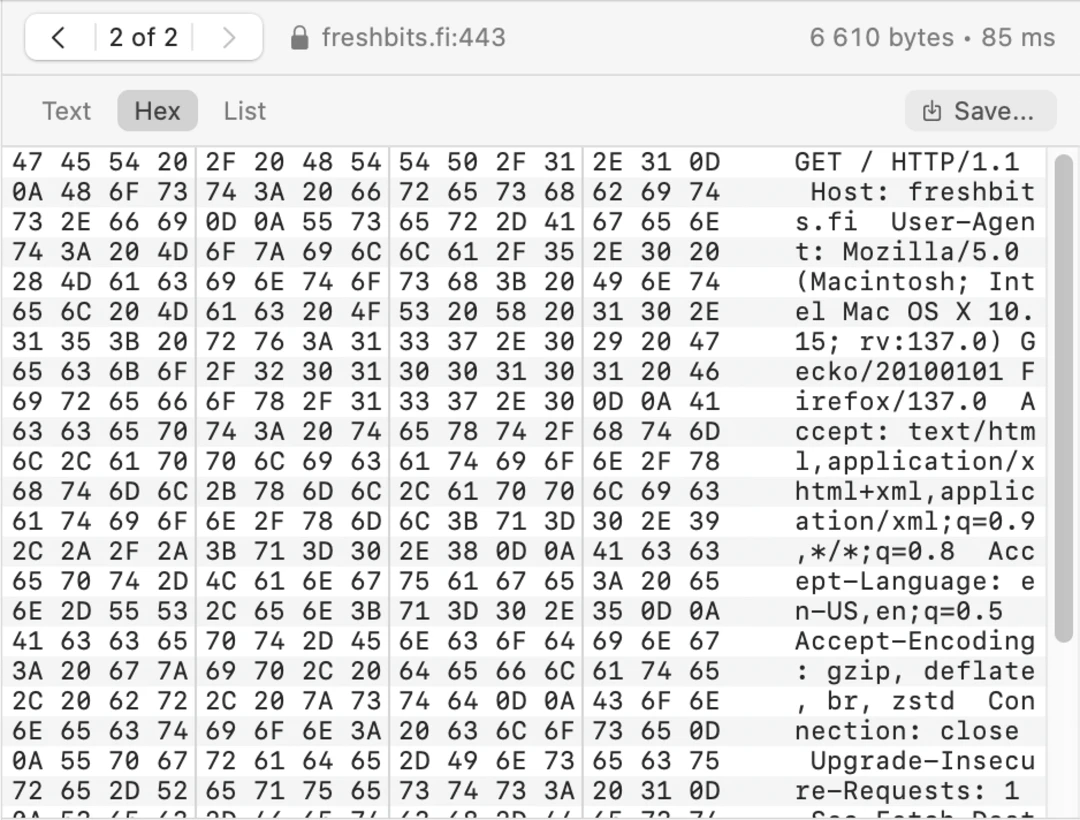Click the "Accept-Encoding" decoded text row
This screenshot has width=1080, height=820.
coord(914,641)
